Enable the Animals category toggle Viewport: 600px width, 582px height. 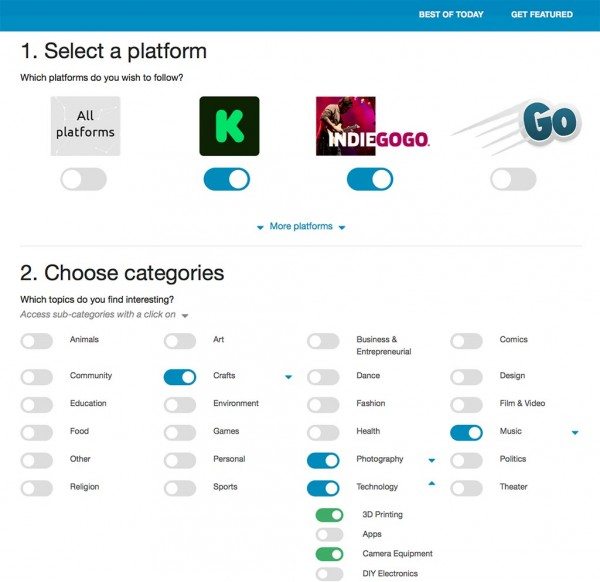pyautogui.click(x=37, y=341)
